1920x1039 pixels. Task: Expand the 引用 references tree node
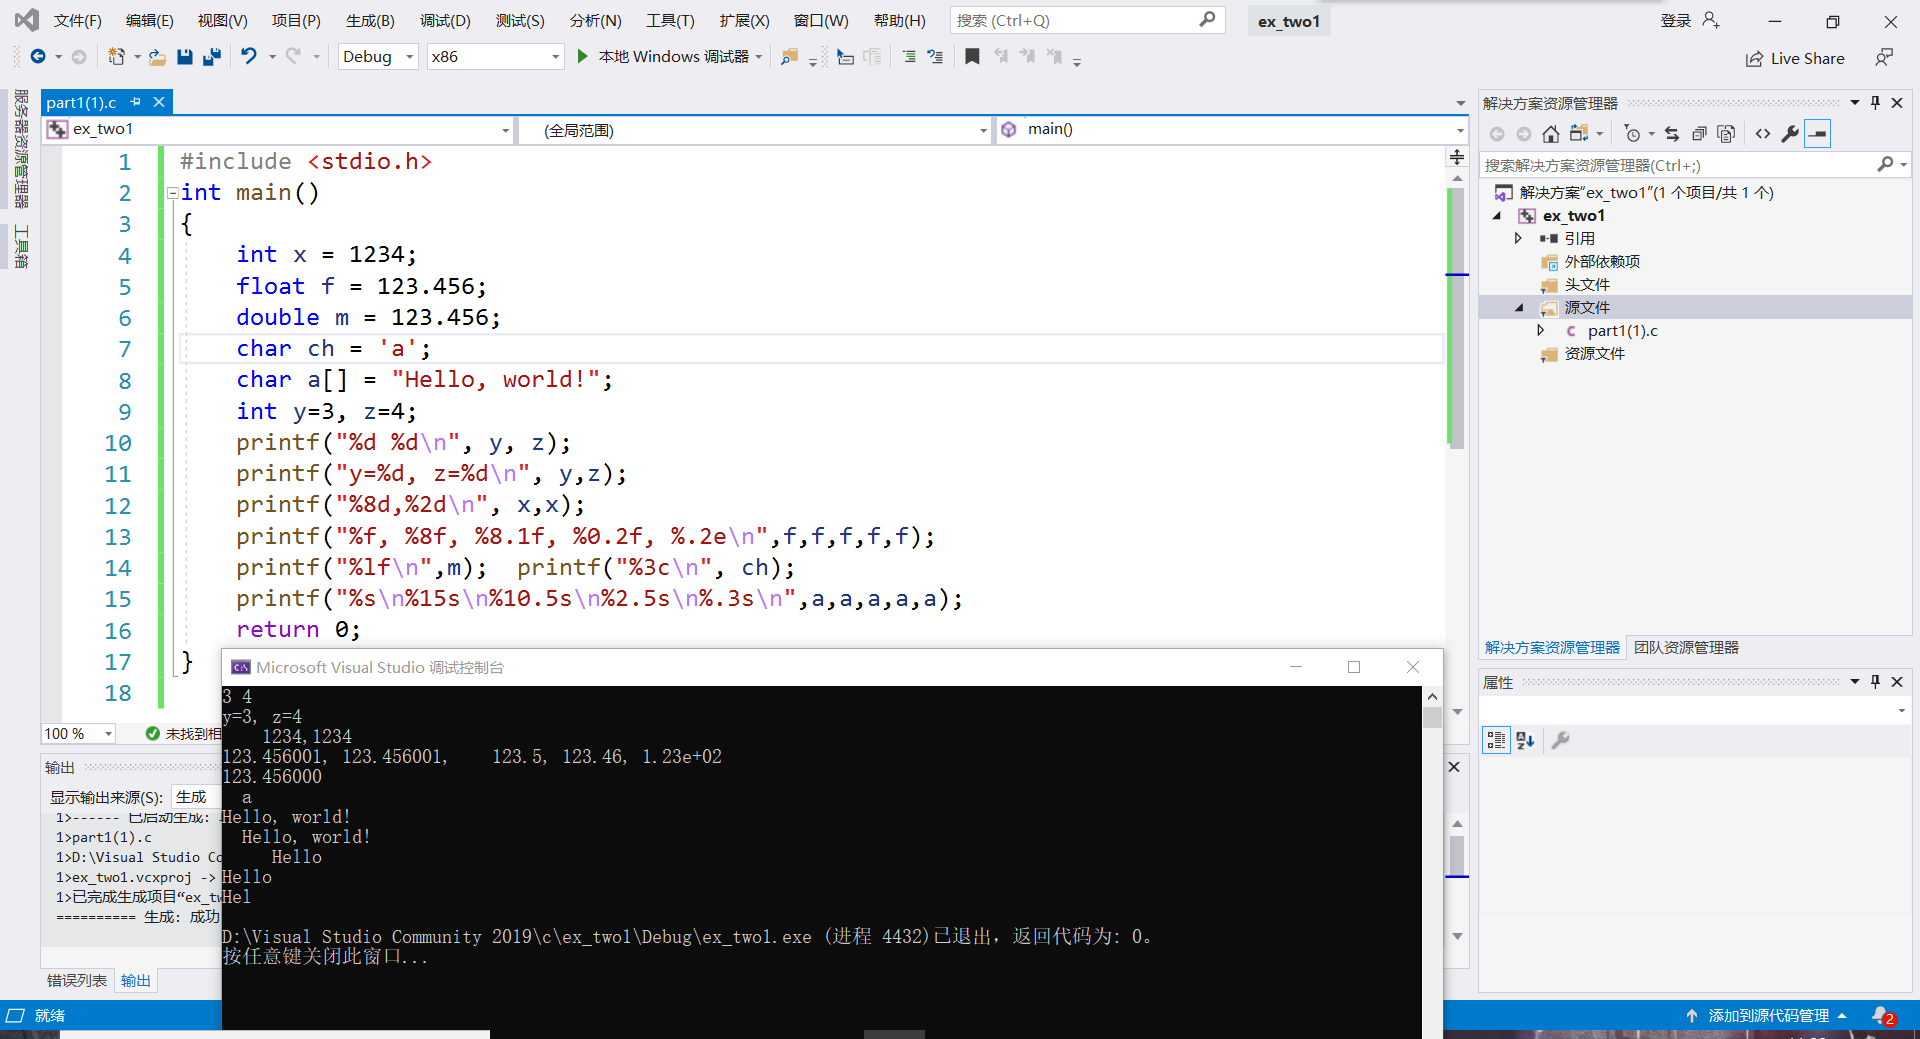click(1518, 238)
